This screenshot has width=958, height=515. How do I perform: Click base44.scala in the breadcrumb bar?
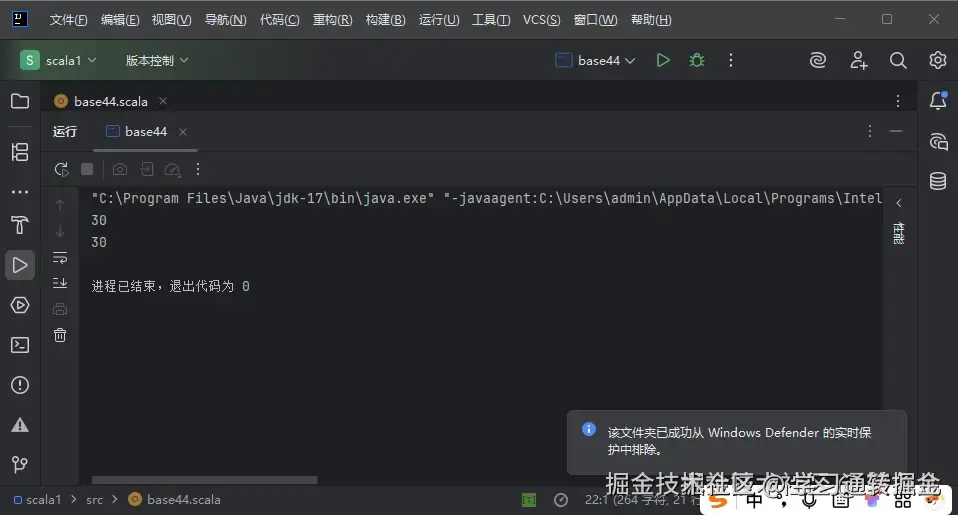coord(175,500)
